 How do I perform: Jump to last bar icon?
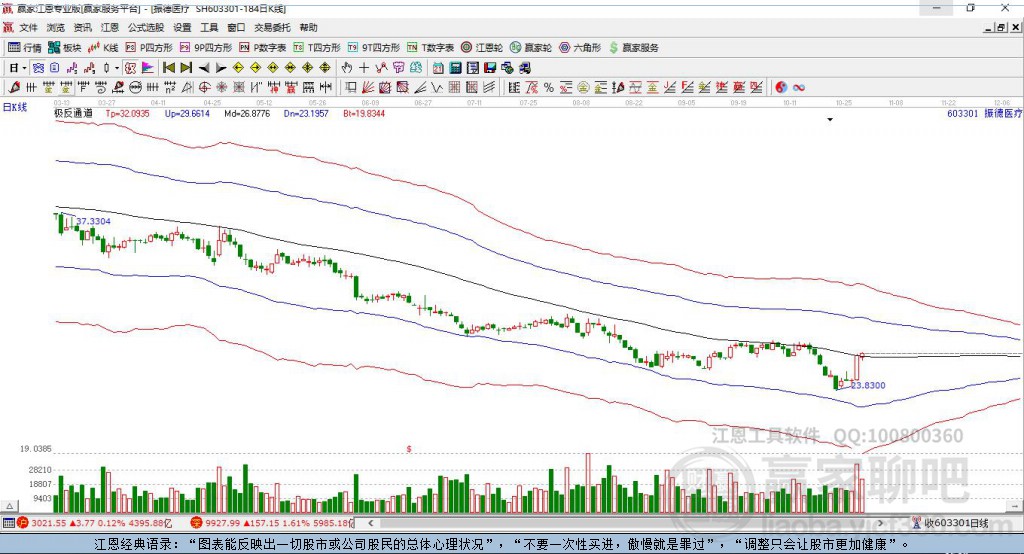coord(186,68)
